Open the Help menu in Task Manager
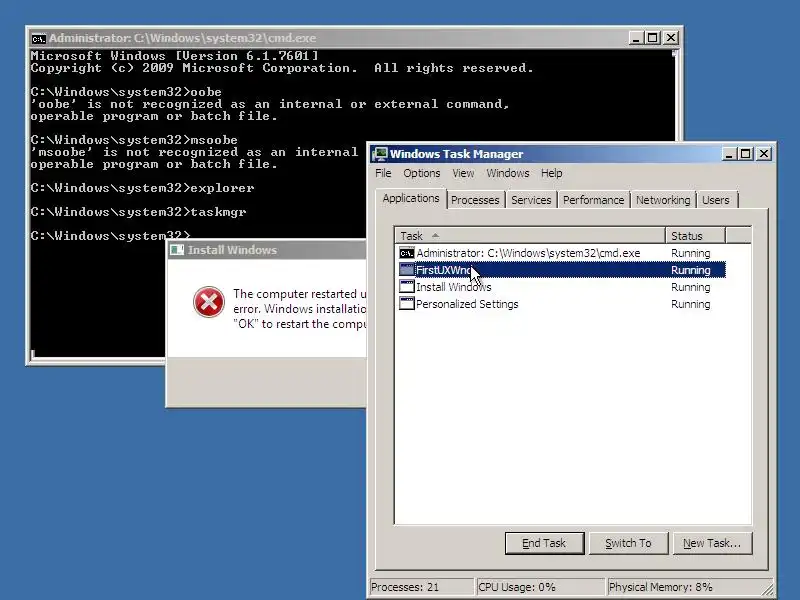800x600 pixels. pos(552,173)
